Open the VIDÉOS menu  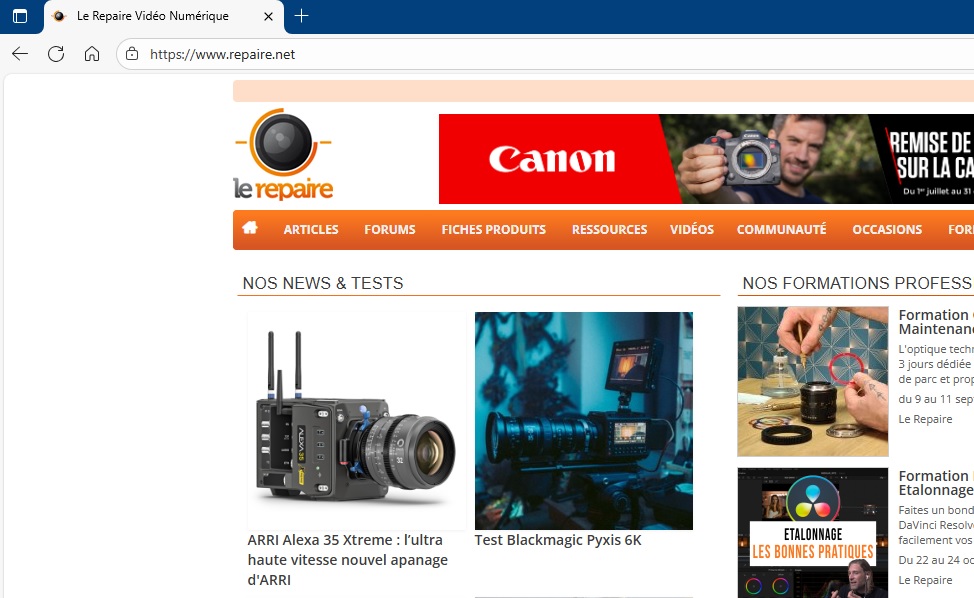[691, 229]
